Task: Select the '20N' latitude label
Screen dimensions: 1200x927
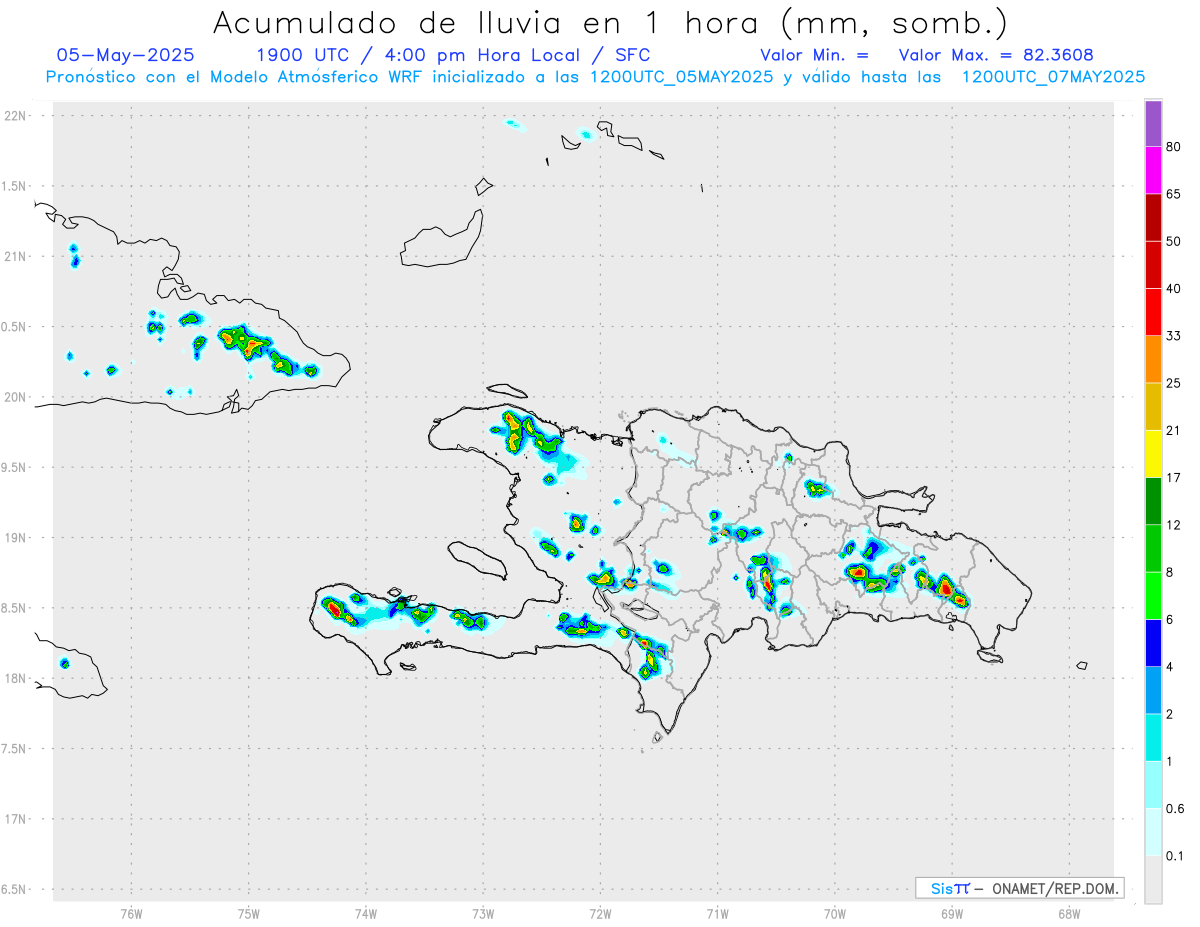Action: click(x=16, y=397)
